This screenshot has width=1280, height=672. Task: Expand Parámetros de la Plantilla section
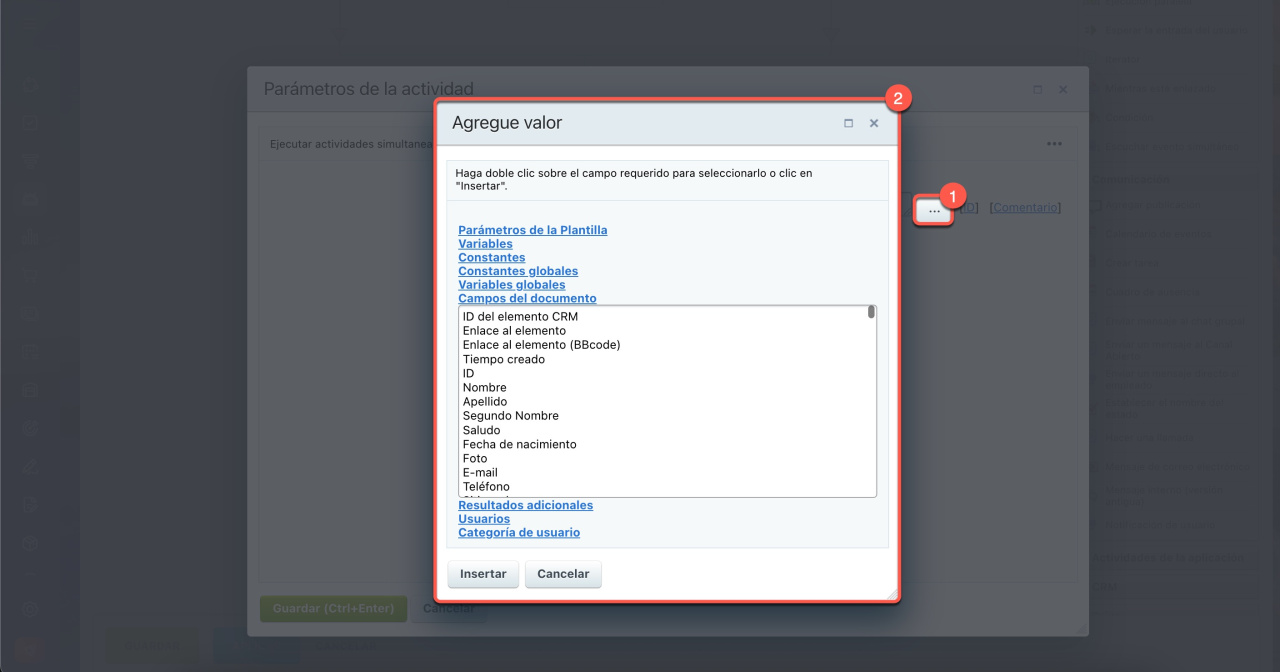[x=532, y=230]
